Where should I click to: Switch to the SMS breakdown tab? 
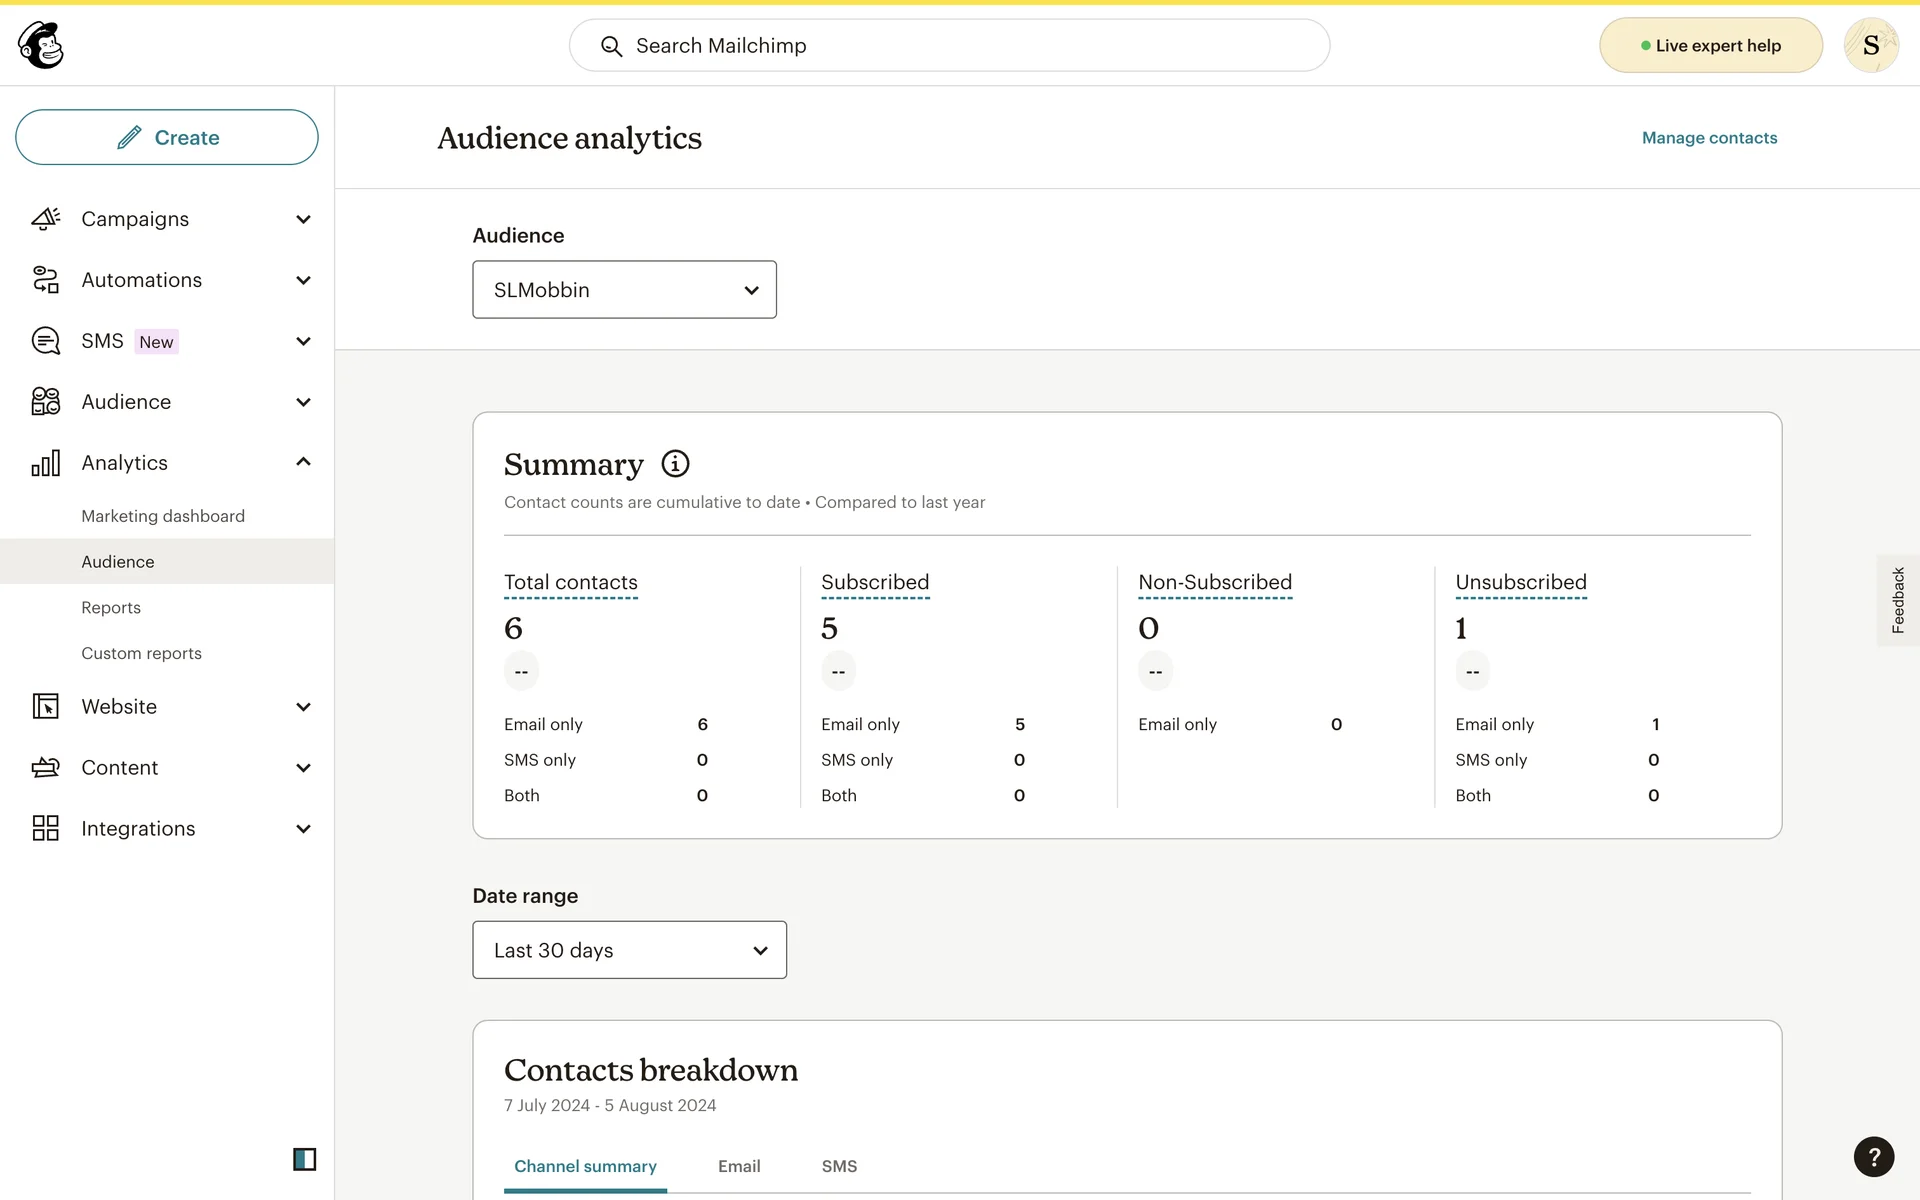pos(839,1166)
